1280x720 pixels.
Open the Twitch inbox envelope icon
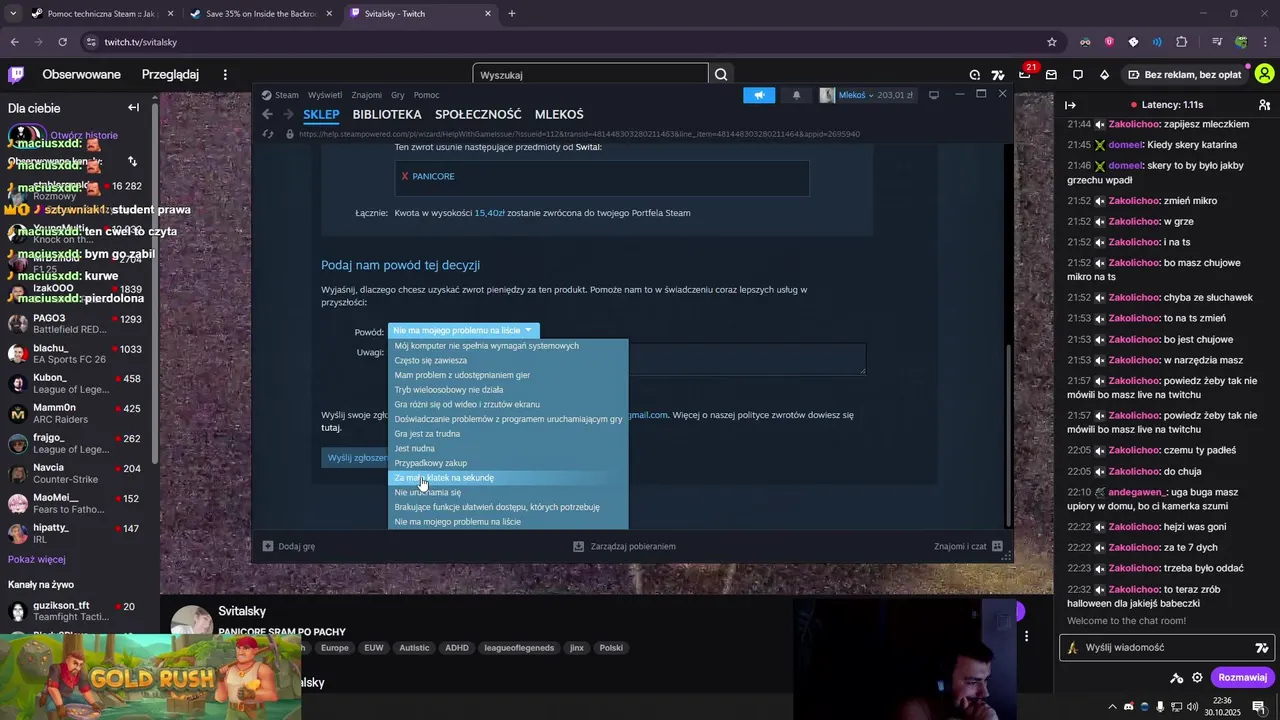pyautogui.click(x=1051, y=74)
